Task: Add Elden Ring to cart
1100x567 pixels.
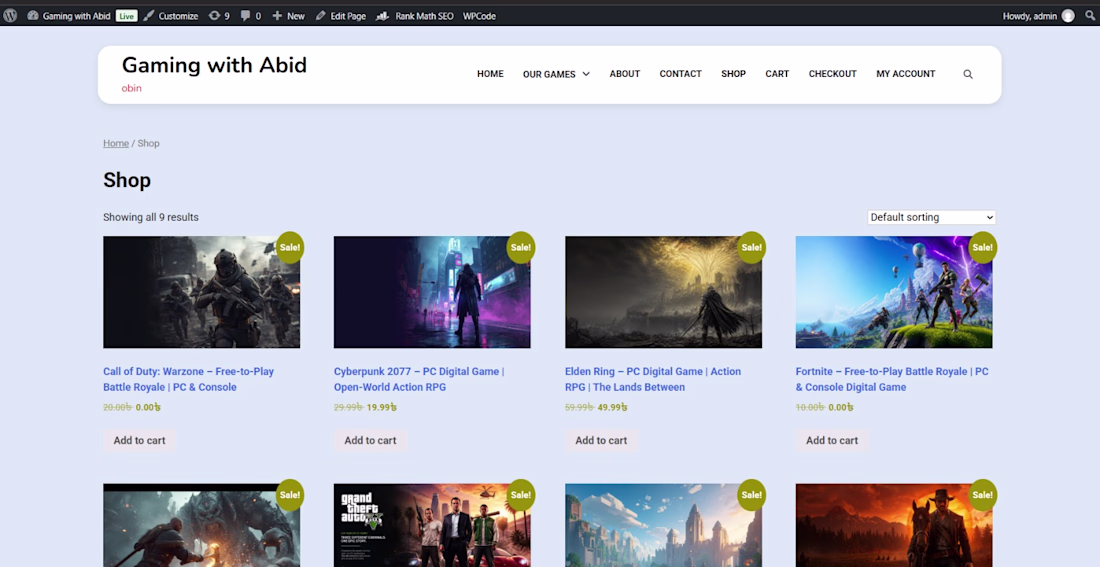Action: point(601,441)
